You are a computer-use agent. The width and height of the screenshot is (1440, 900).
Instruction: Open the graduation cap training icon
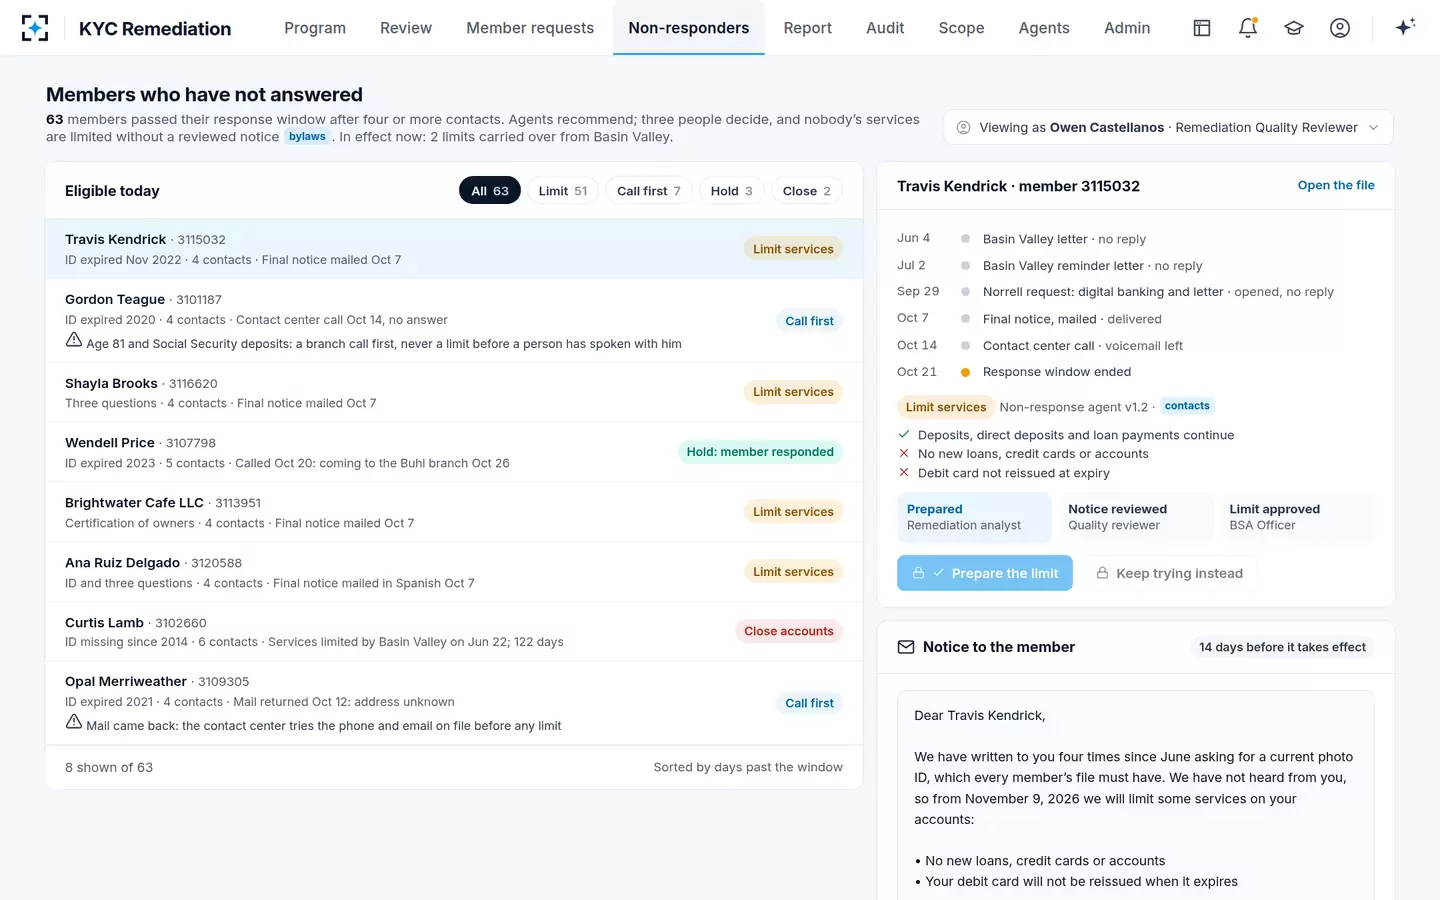point(1294,28)
